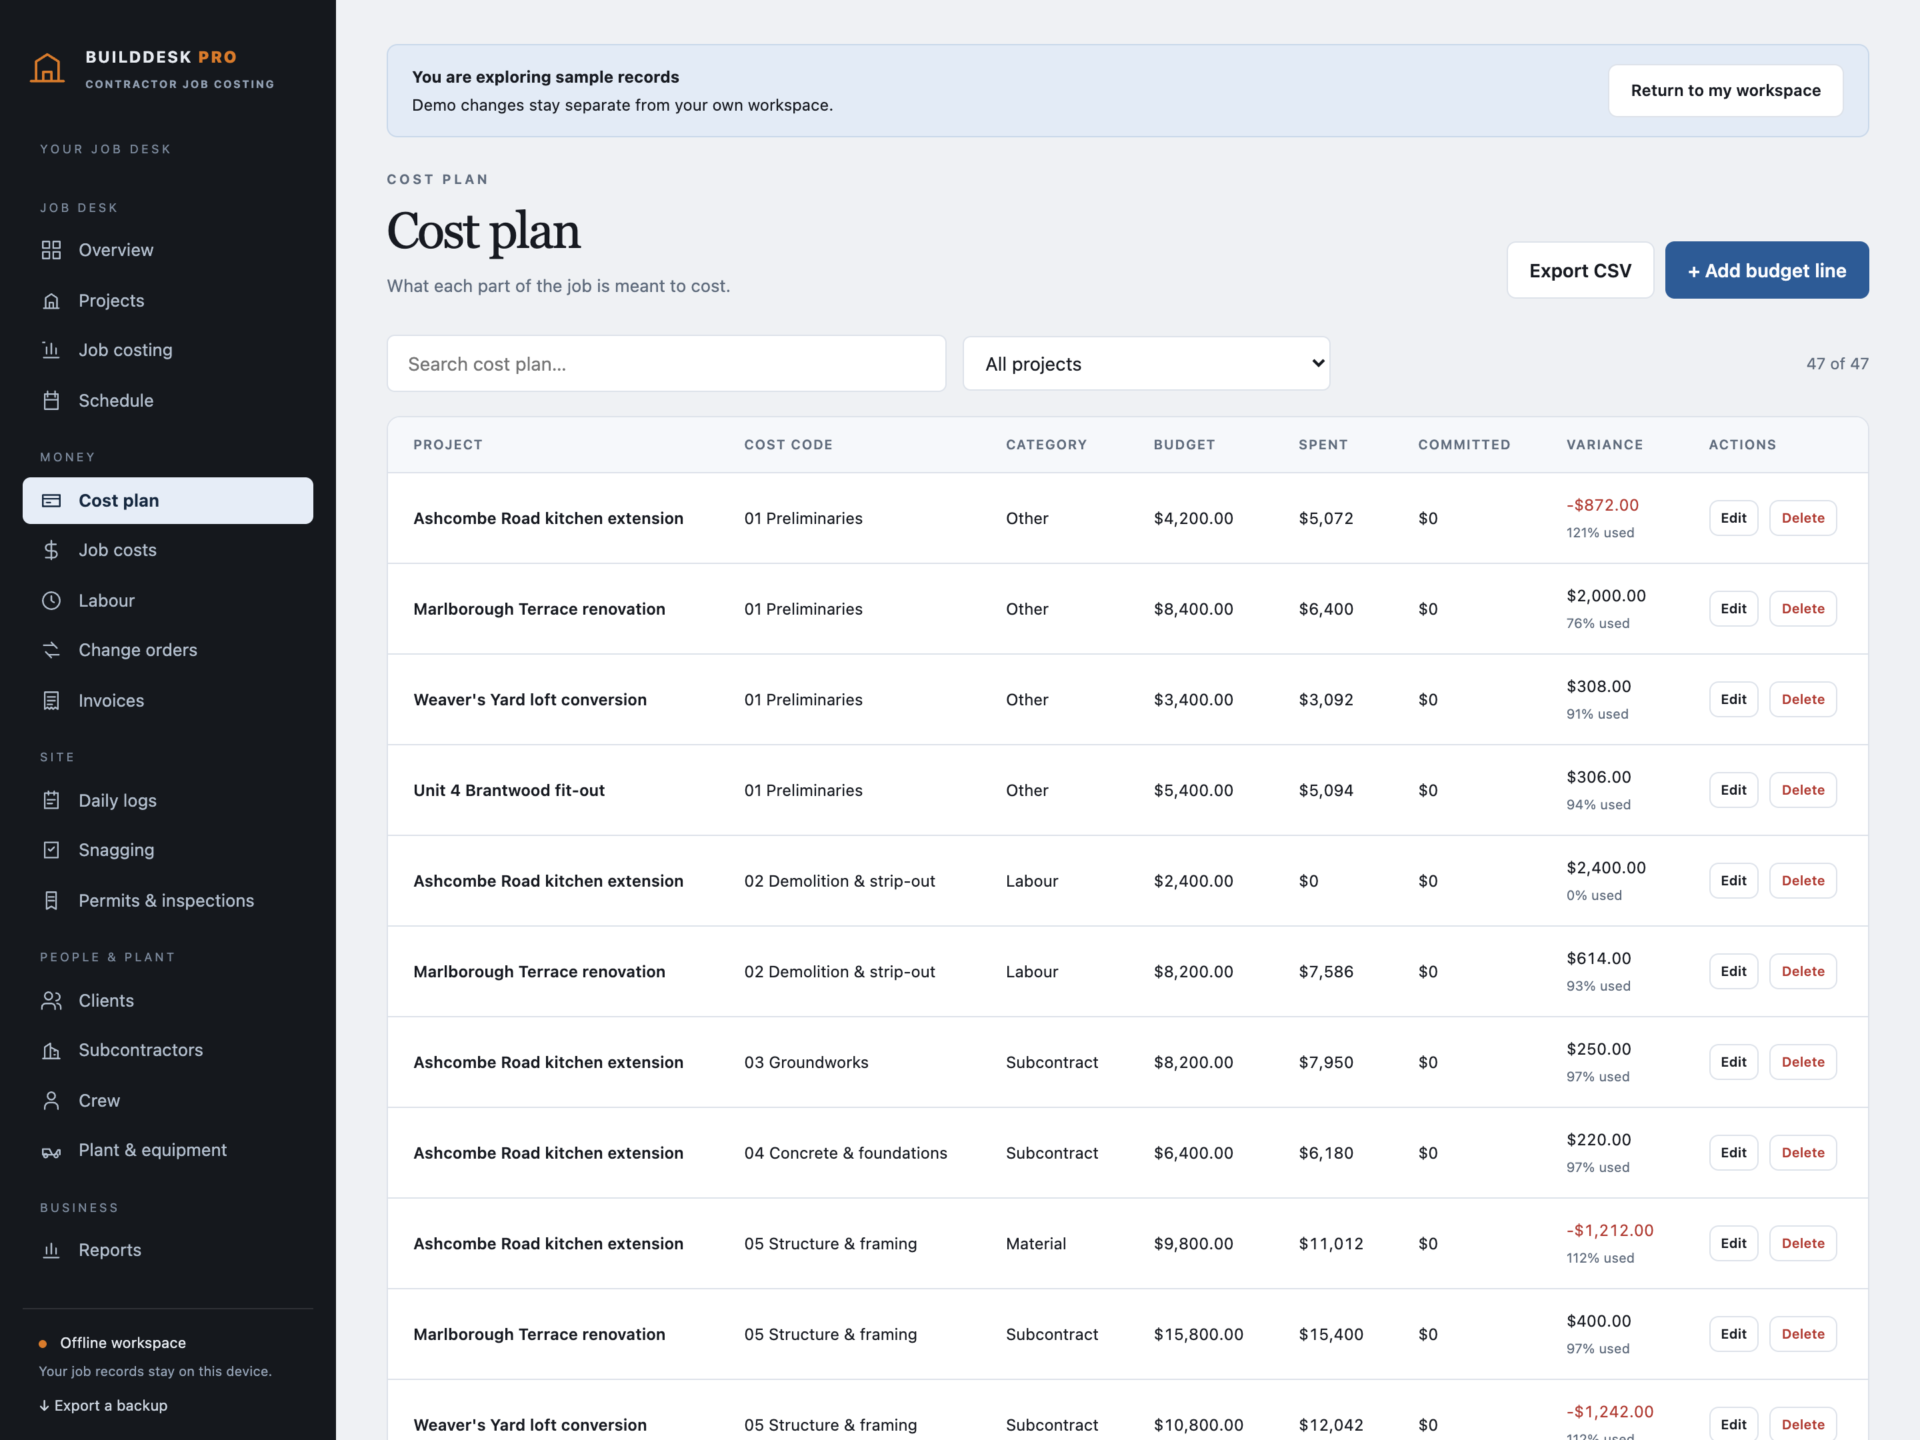Click the Projects house icon
Viewport: 1920px width, 1440px height.
pyautogui.click(x=51, y=300)
